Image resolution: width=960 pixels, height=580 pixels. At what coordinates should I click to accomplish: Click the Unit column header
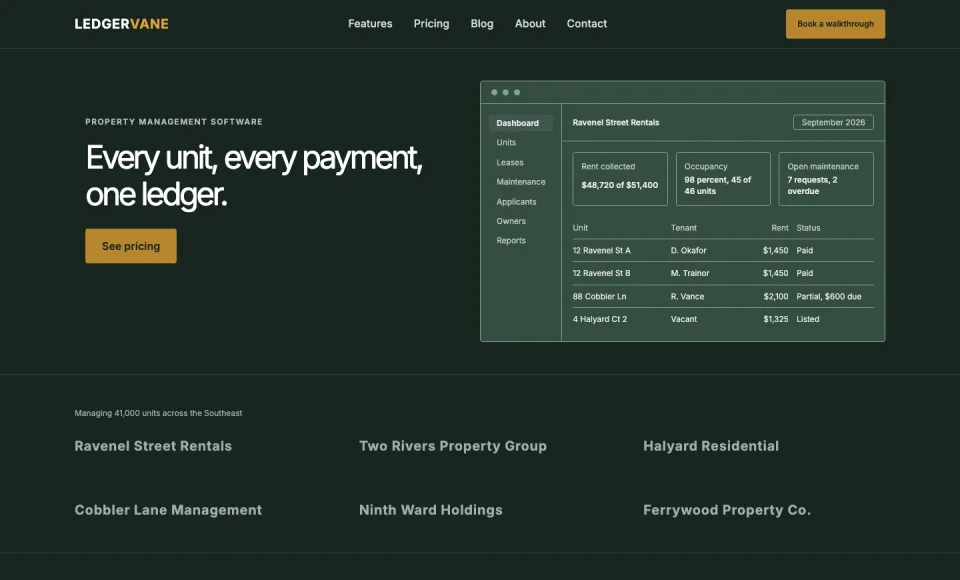[580, 228]
